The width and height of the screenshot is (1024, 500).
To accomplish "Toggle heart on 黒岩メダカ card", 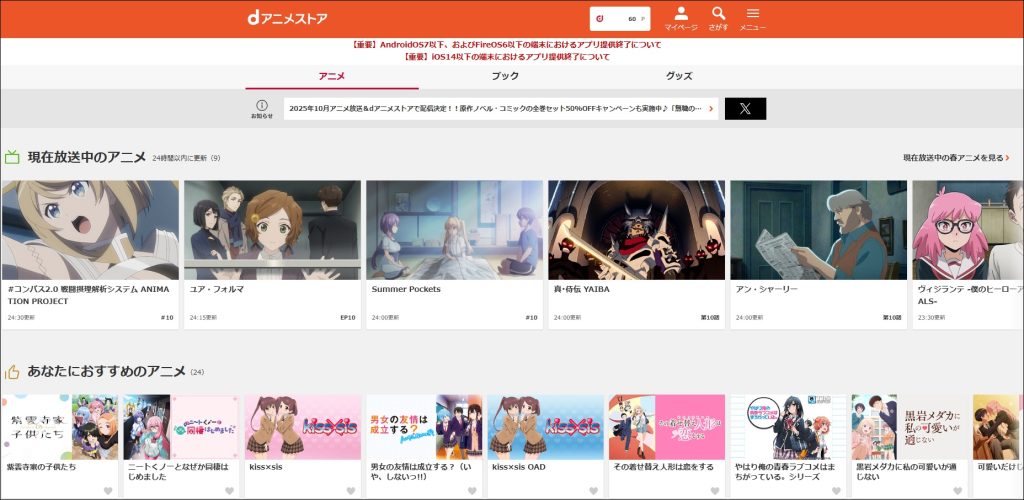I will click(957, 491).
